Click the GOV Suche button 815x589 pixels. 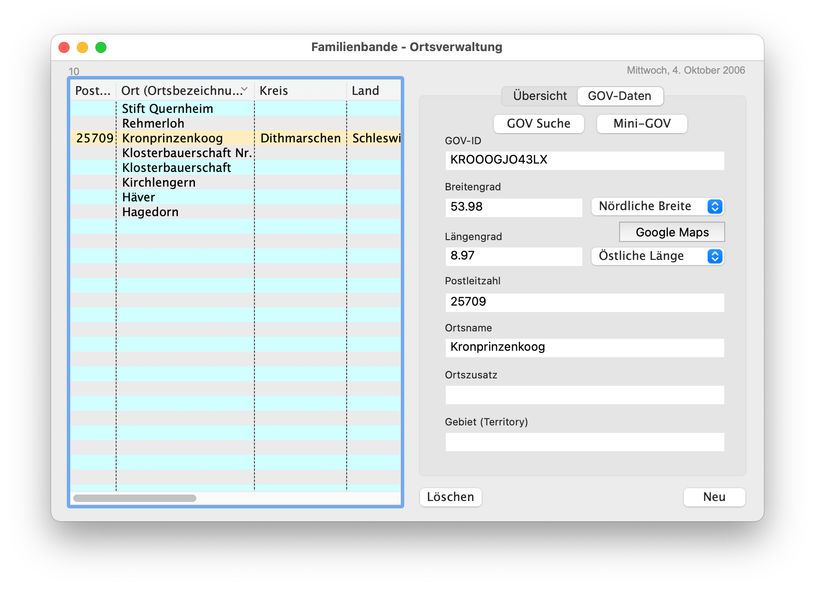point(538,123)
